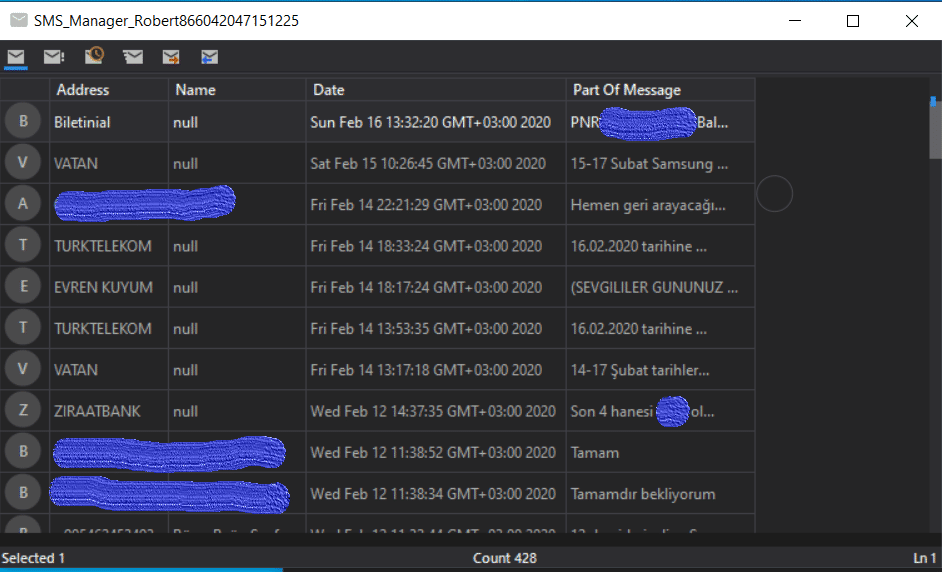
Task: Click null name cell in ZIRAATBANK row
Action: [237, 411]
